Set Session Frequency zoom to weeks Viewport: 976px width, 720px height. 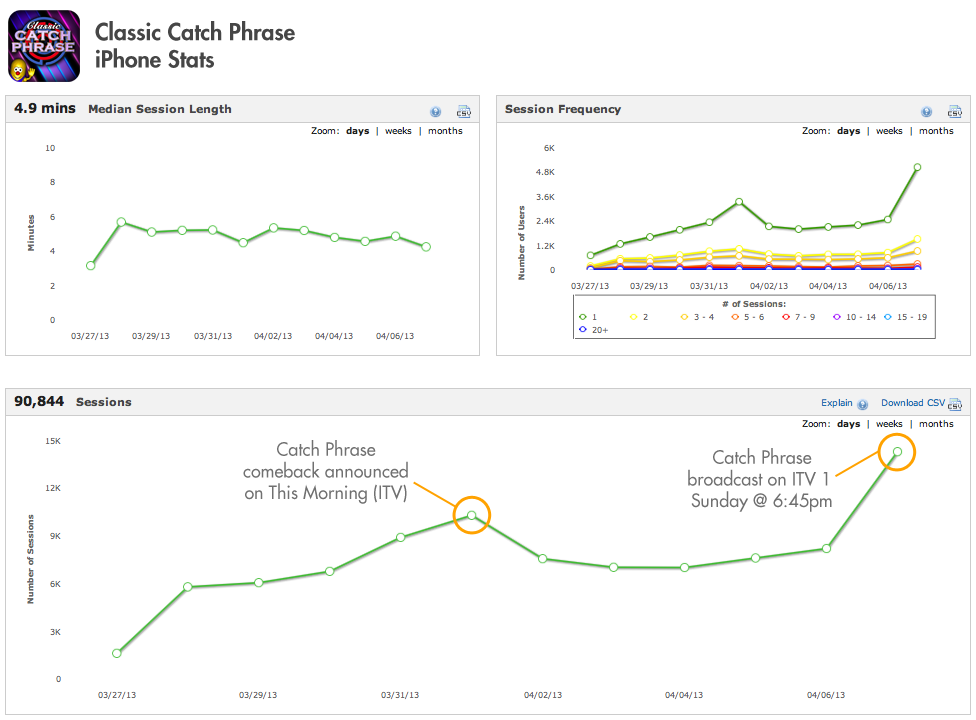click(x=889, y=131)
